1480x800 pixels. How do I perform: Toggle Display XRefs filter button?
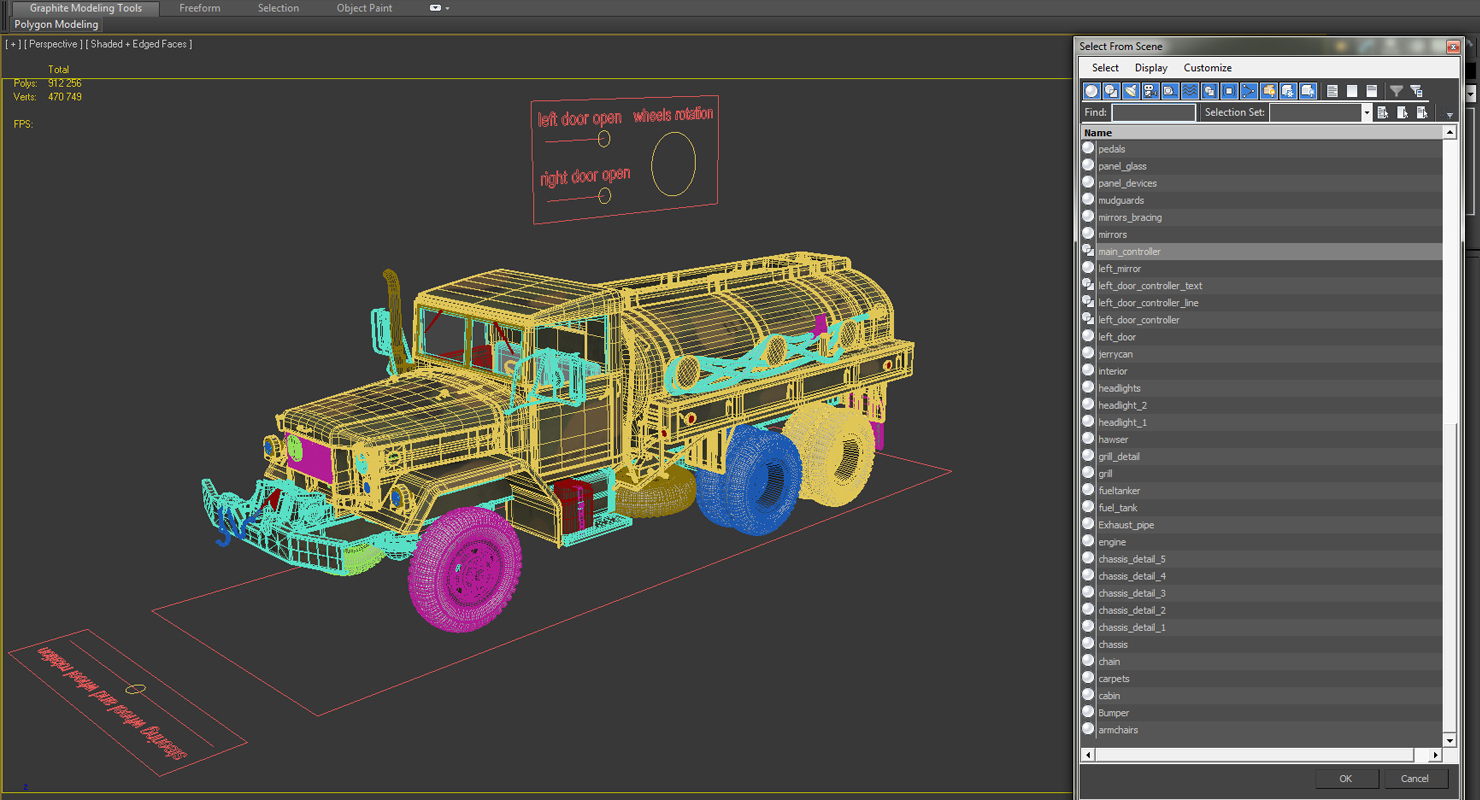click(x=1229, y=91)
